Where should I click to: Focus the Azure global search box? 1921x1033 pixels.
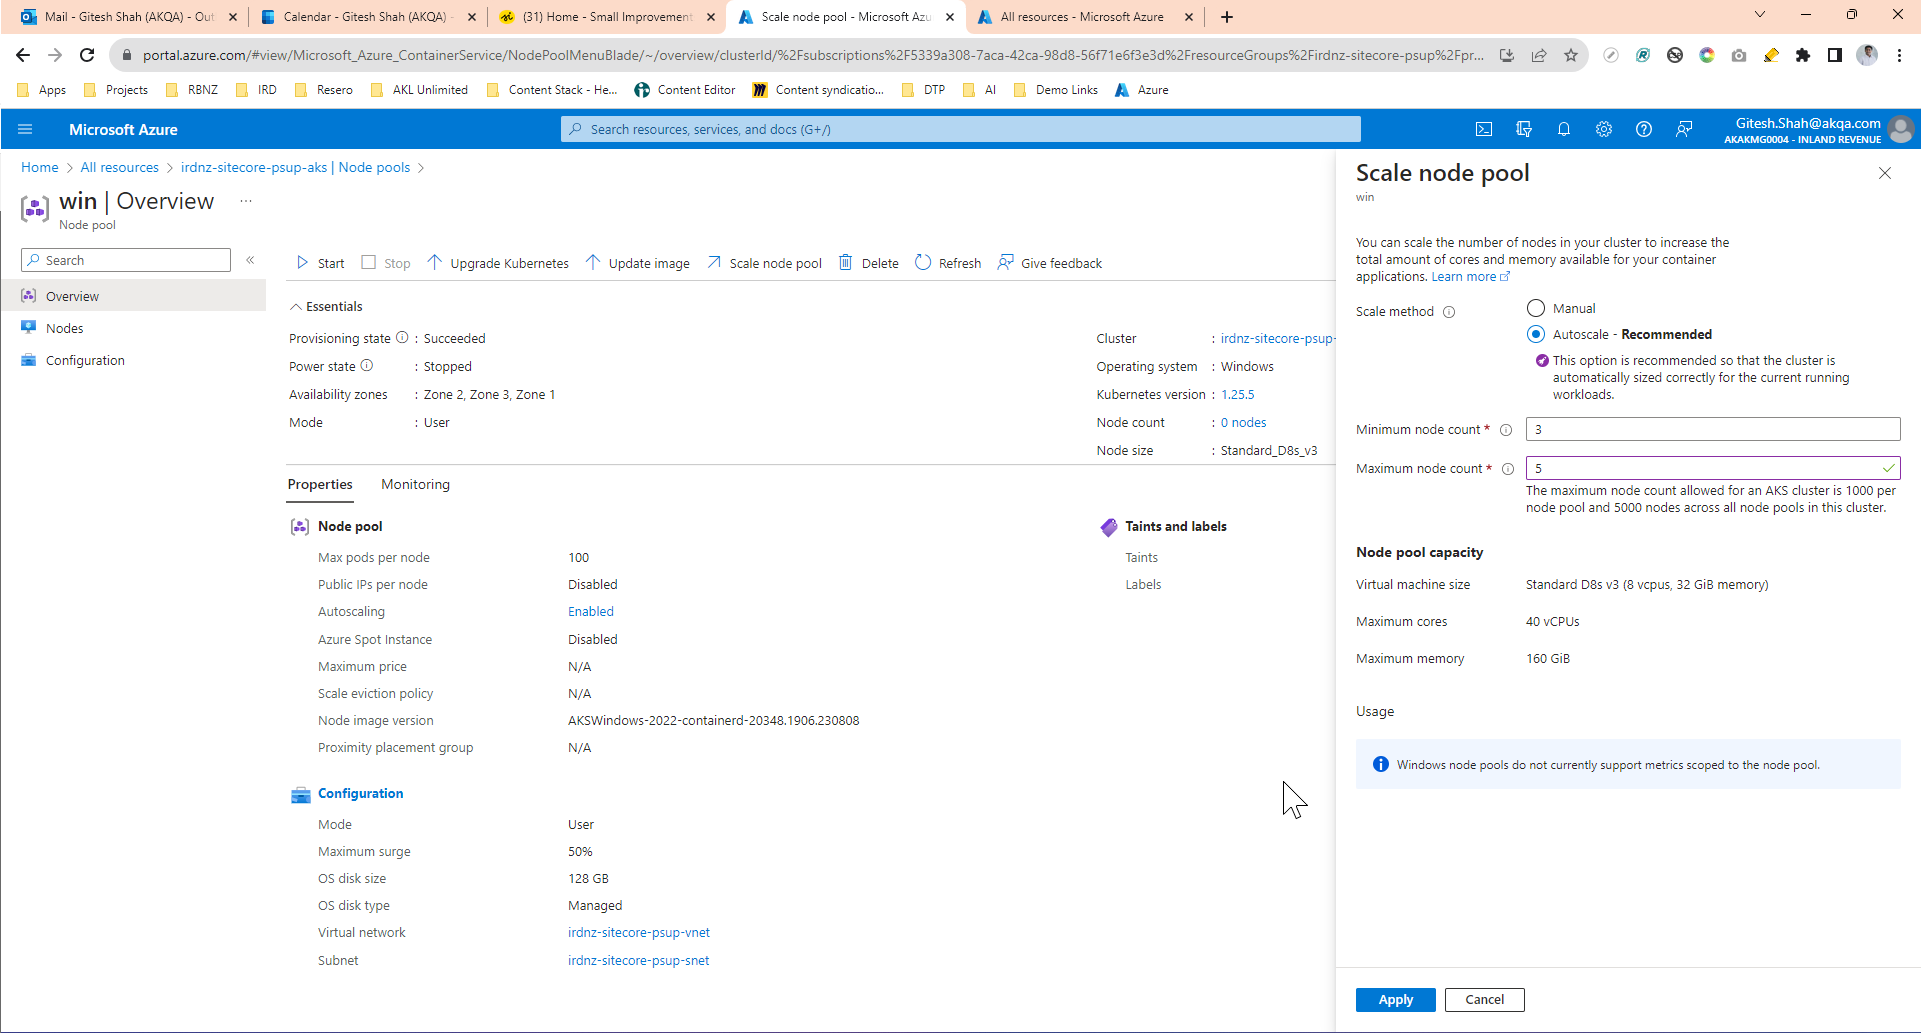[961, 129]
